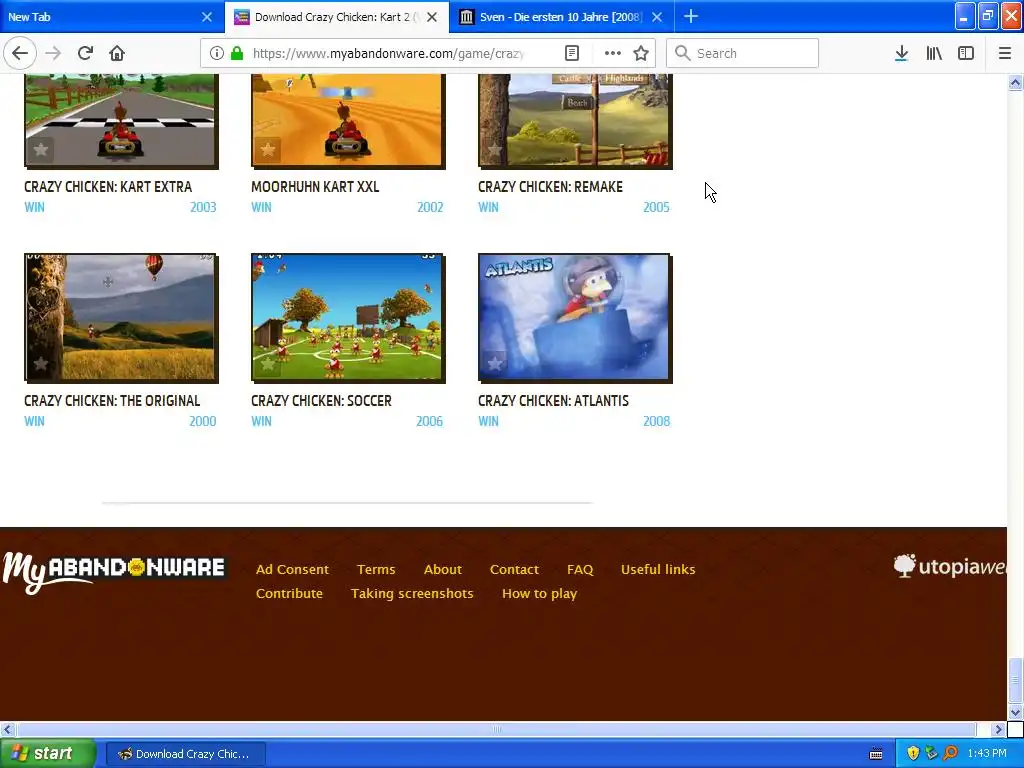Open the FAQ footer link

pos(580,569)
